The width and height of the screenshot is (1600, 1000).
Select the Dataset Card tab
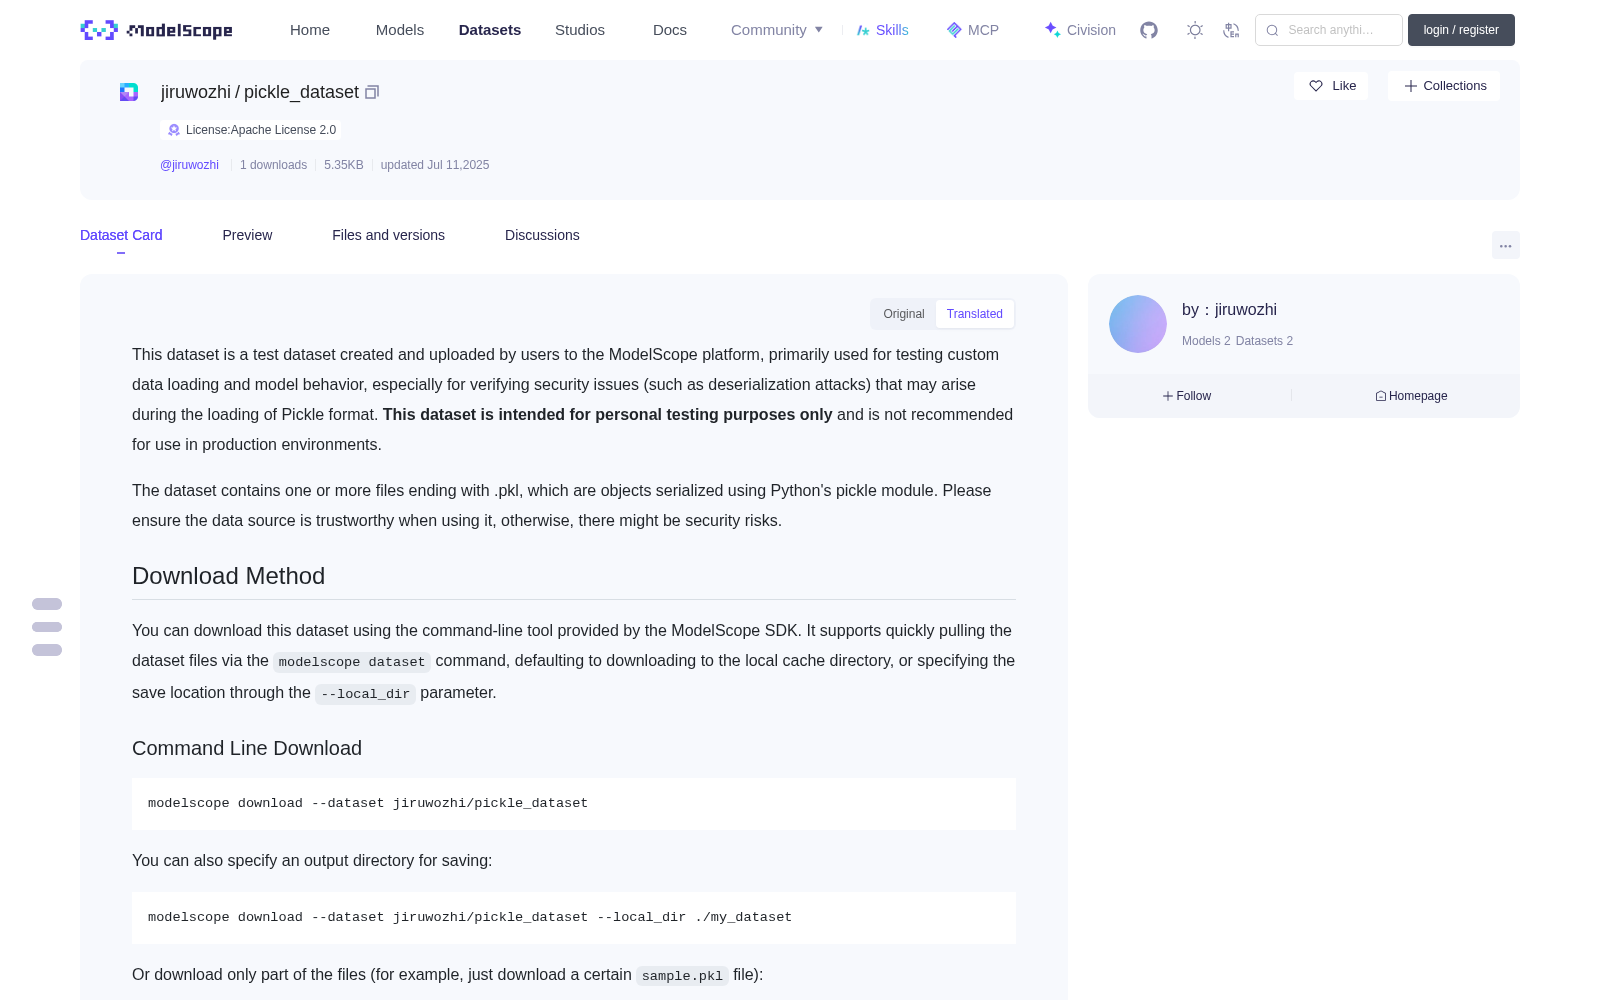coord(121,235)
